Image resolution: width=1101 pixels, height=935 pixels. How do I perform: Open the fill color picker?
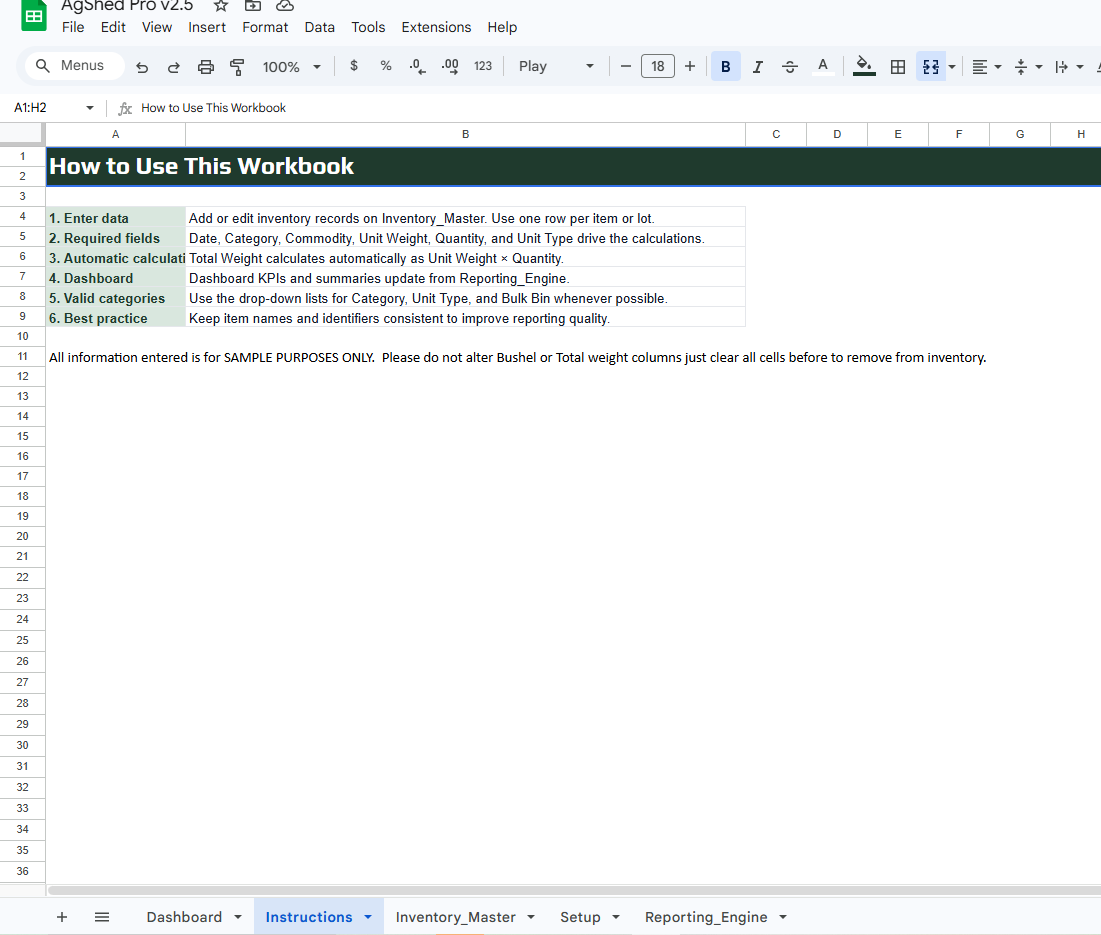click(x=864, y=66)
